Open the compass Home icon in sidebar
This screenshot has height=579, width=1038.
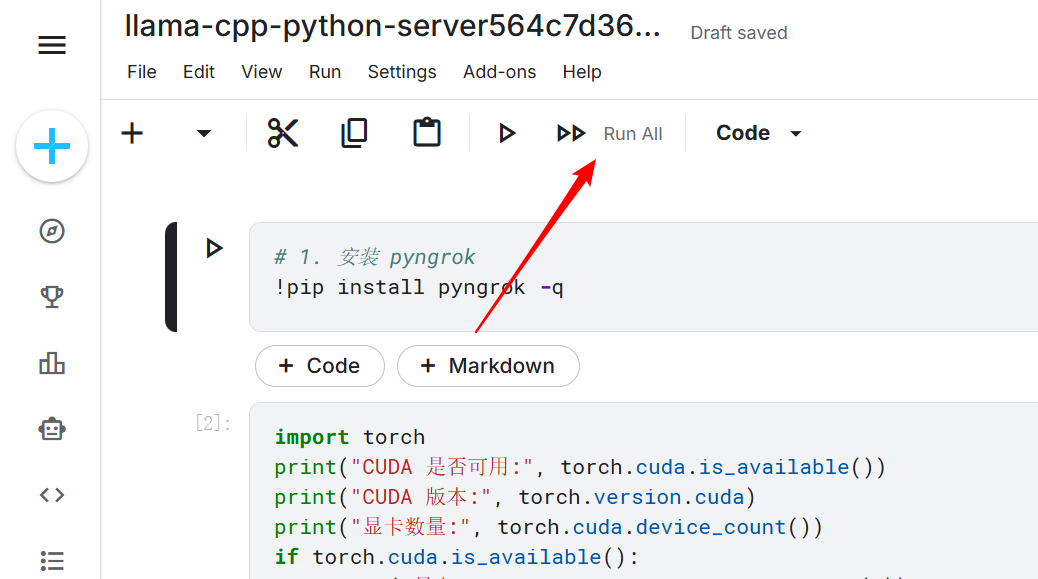[x=52, y=231]
